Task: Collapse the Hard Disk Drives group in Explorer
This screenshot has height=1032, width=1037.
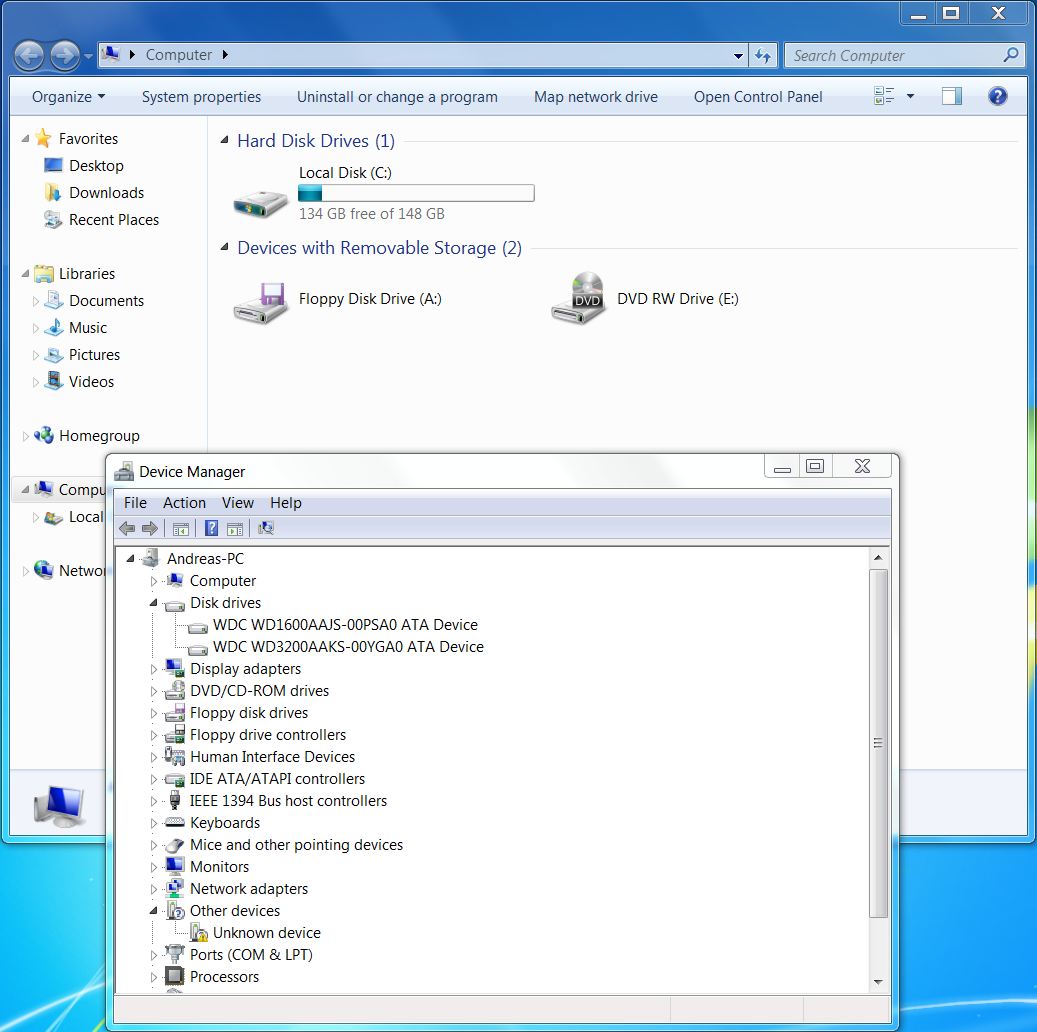Action: (x=224, y=140)
